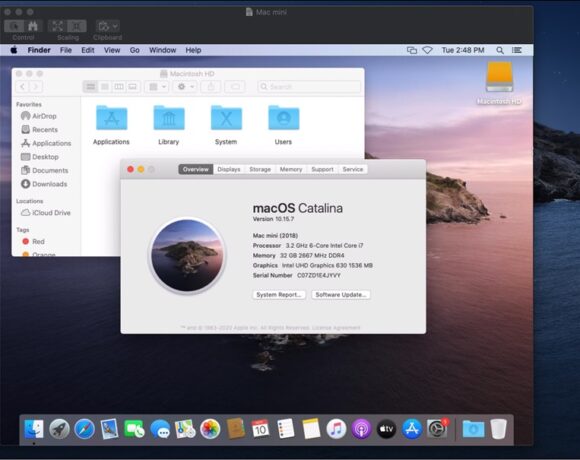
Task: Open Apple TV icon in Dock
Action: 386,429
